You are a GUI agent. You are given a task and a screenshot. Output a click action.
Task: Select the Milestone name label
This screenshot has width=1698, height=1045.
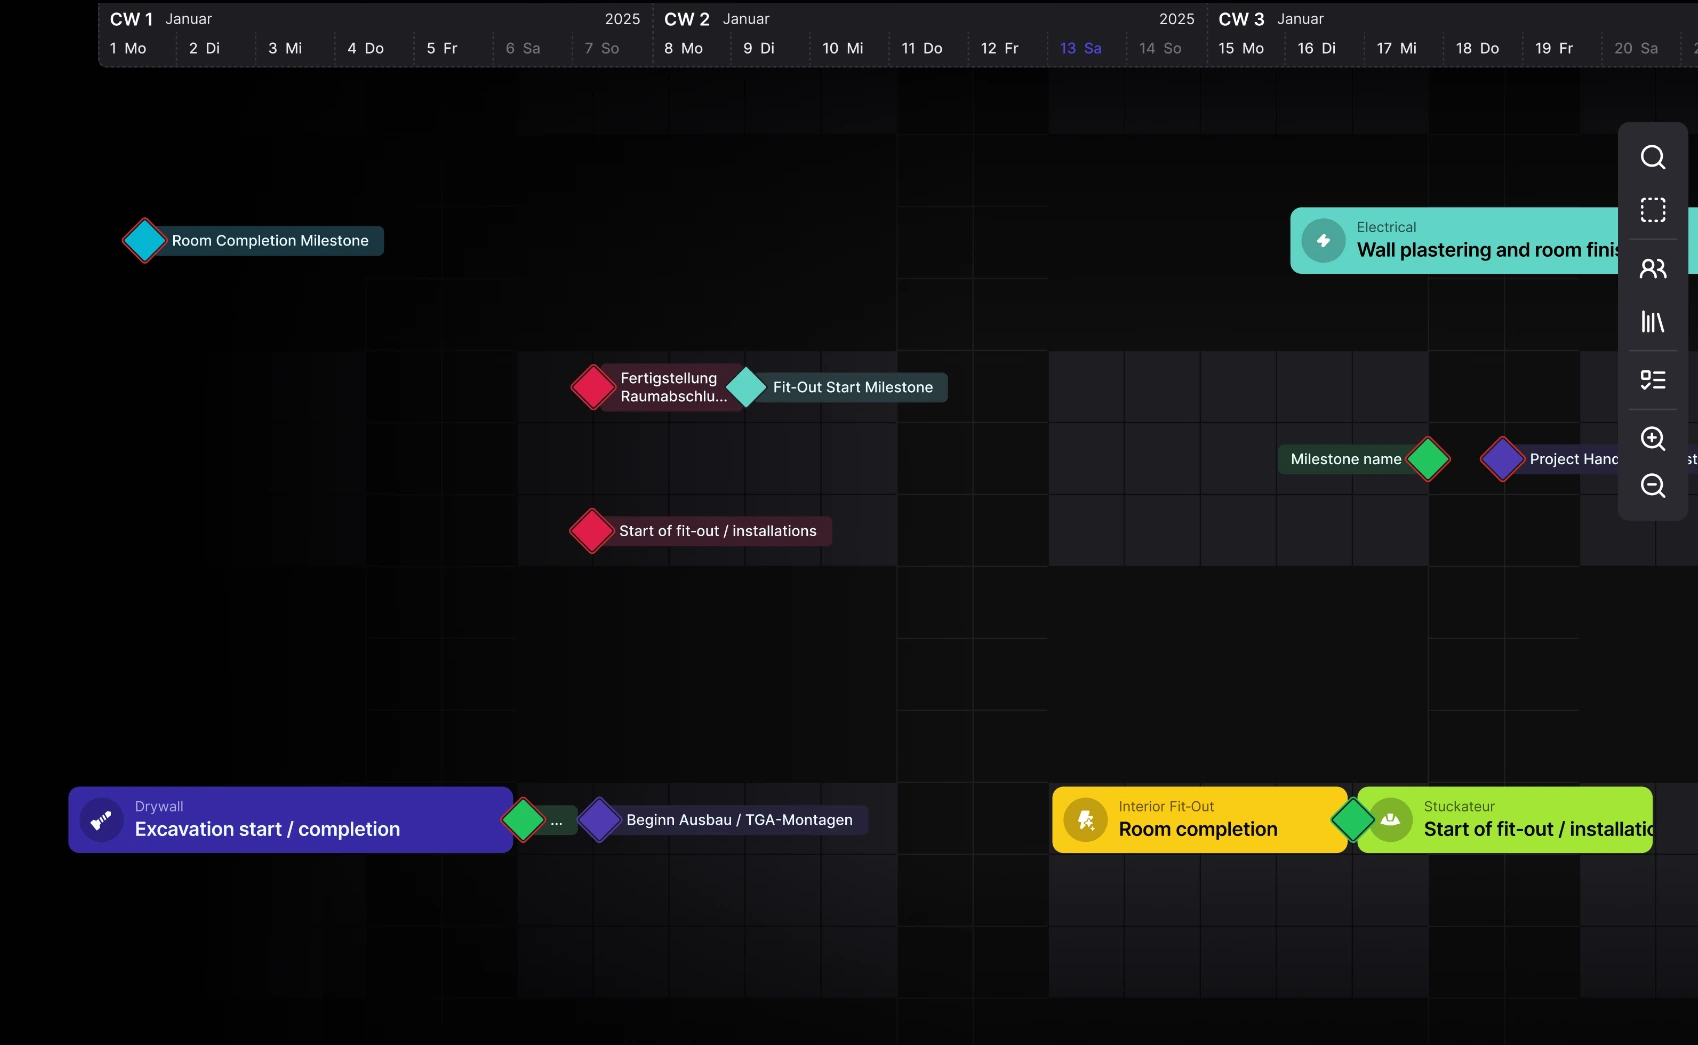[1346, 459]
